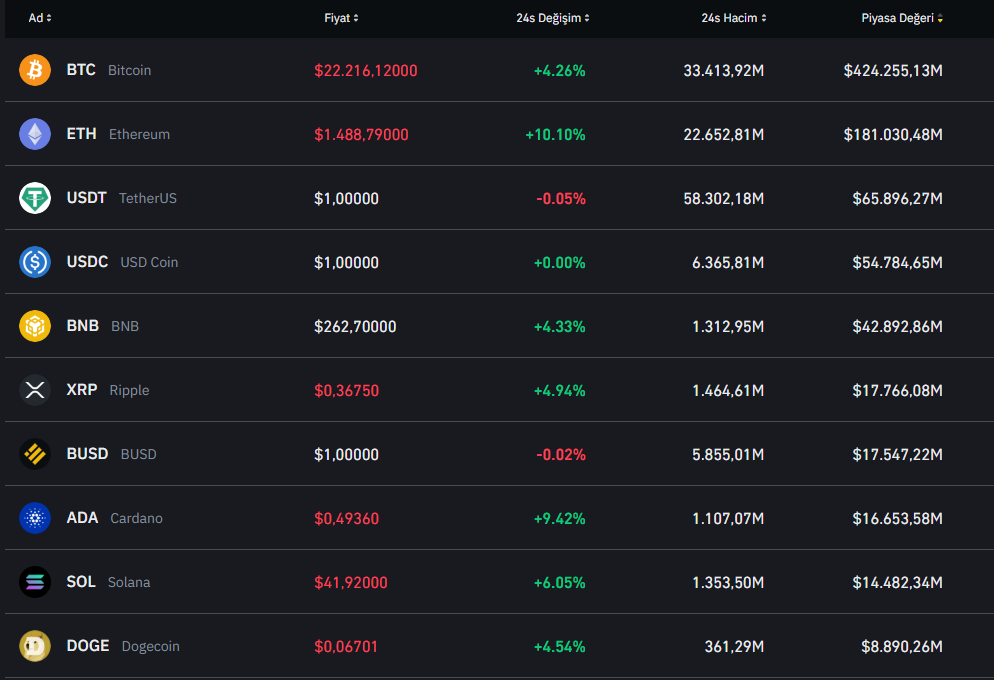Select the Solana name text
The image size is (994, 680).
click(x=129, y=582)
